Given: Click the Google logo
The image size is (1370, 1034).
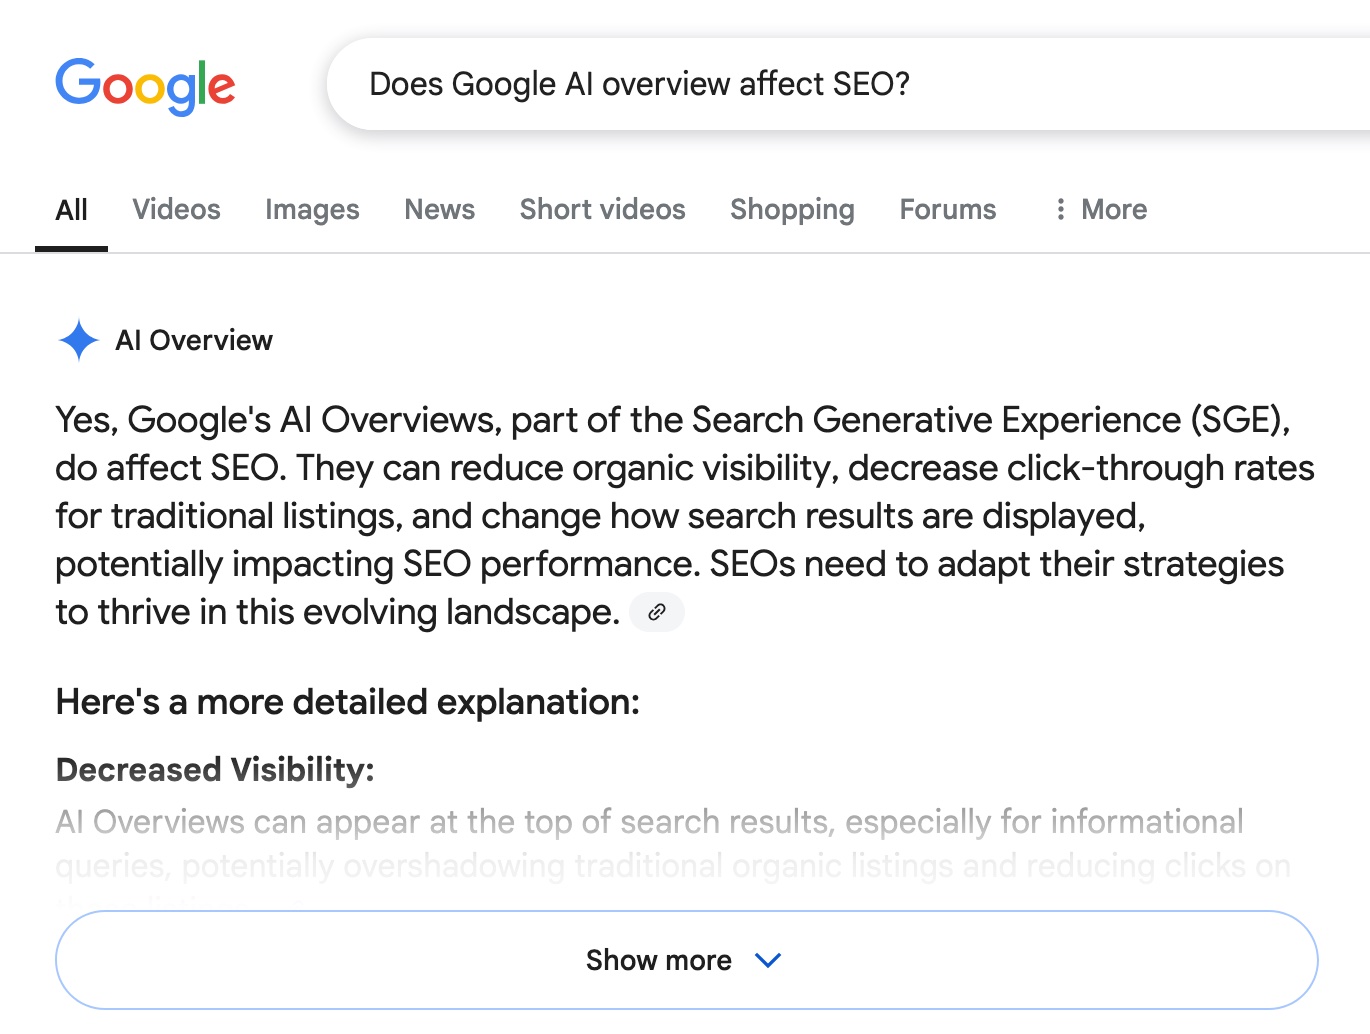Looking at the screenshot, I should (145, 86).
